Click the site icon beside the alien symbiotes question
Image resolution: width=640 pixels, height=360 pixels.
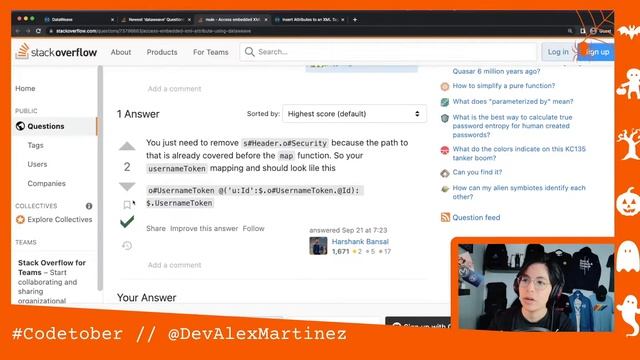click(x=445, y=189)
